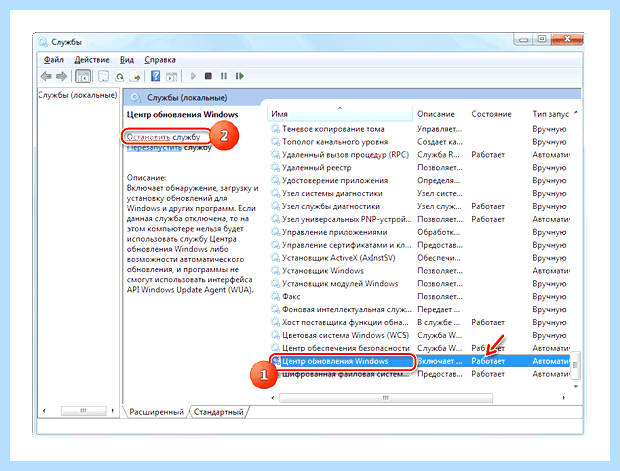Switch to the Расширенный tab
The height and width of the screenshot is (471, 620).
[x=156, y=412]
